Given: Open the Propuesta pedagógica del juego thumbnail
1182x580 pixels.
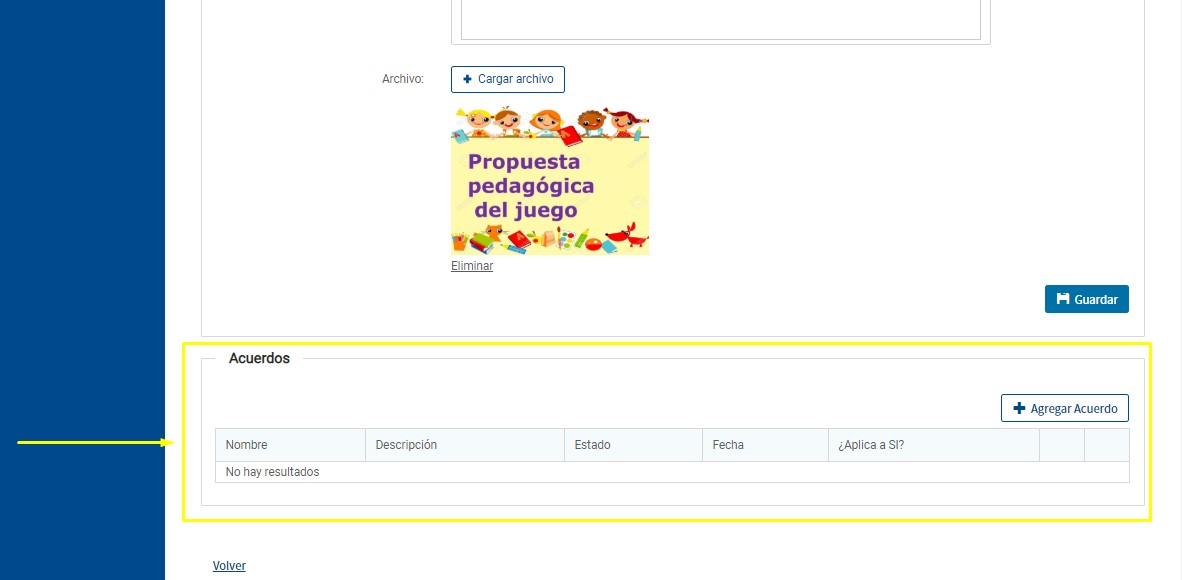Looking at the screenshot, I should 550,180.
